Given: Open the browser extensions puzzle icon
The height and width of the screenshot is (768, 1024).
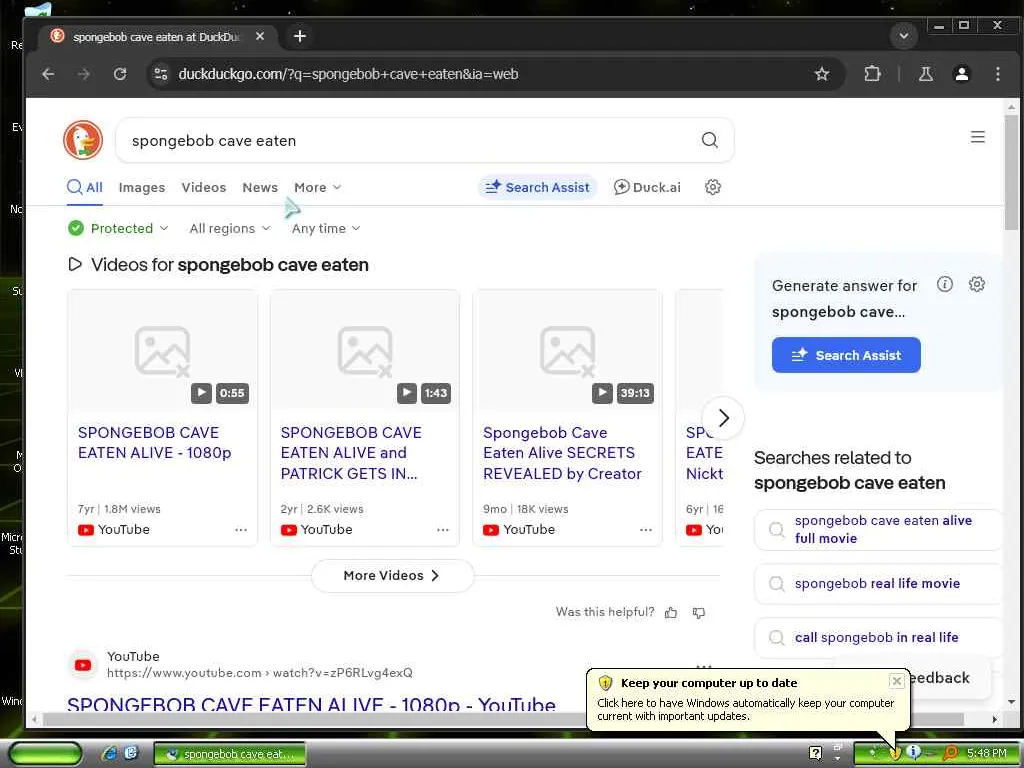Looking at the screenshot, I should [872, 74].
